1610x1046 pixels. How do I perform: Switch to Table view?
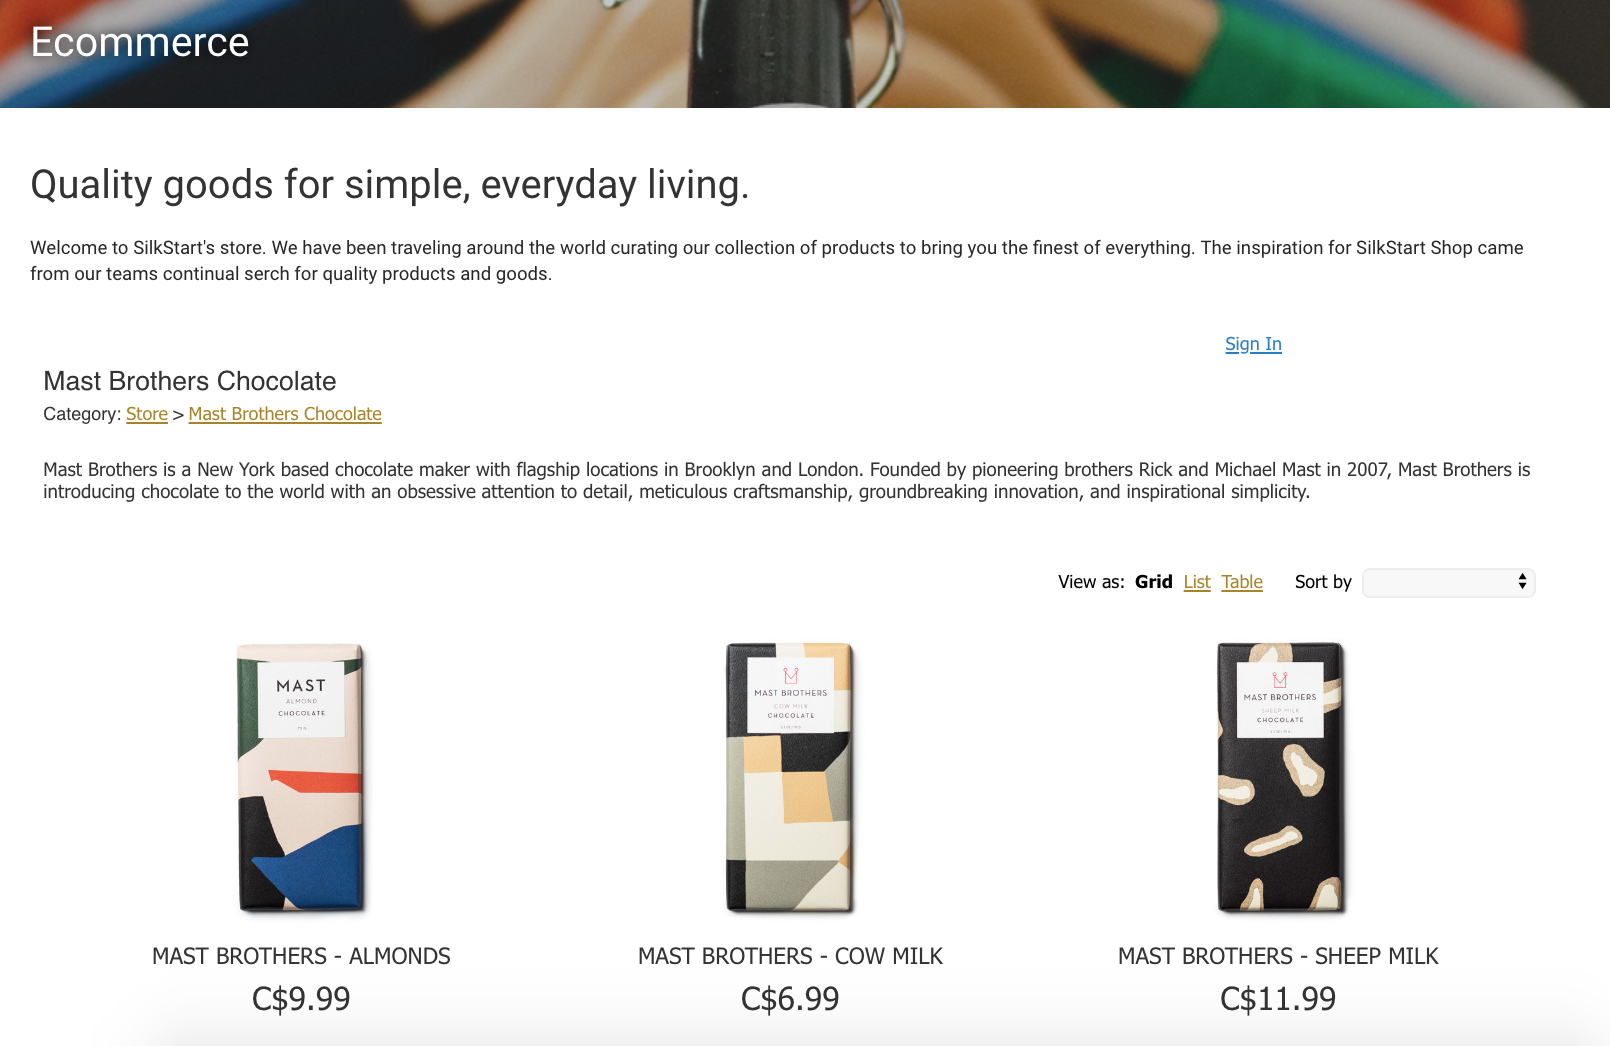pyautogui.click(x=1242, y=582)
